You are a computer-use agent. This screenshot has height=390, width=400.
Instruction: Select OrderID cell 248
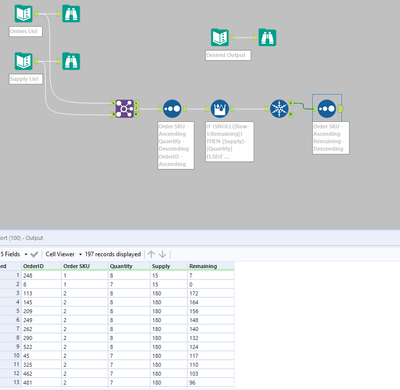click(41, 276)
